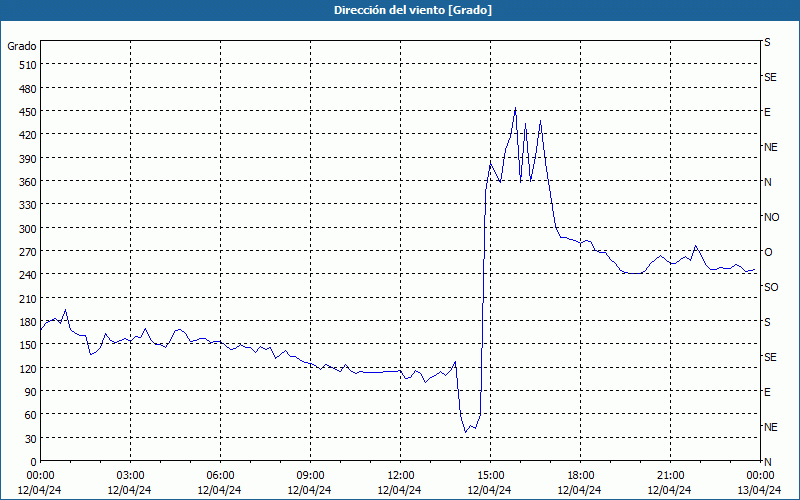
Task: Select the 18:00 time axis label
Action: [x=580, y=476]
